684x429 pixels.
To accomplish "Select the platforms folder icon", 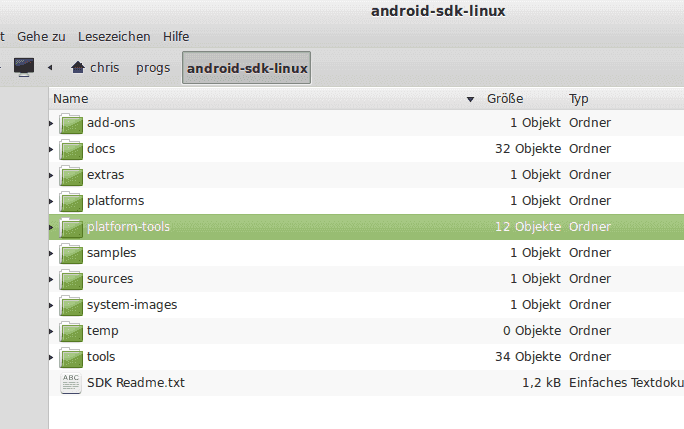I will (71, 201).
